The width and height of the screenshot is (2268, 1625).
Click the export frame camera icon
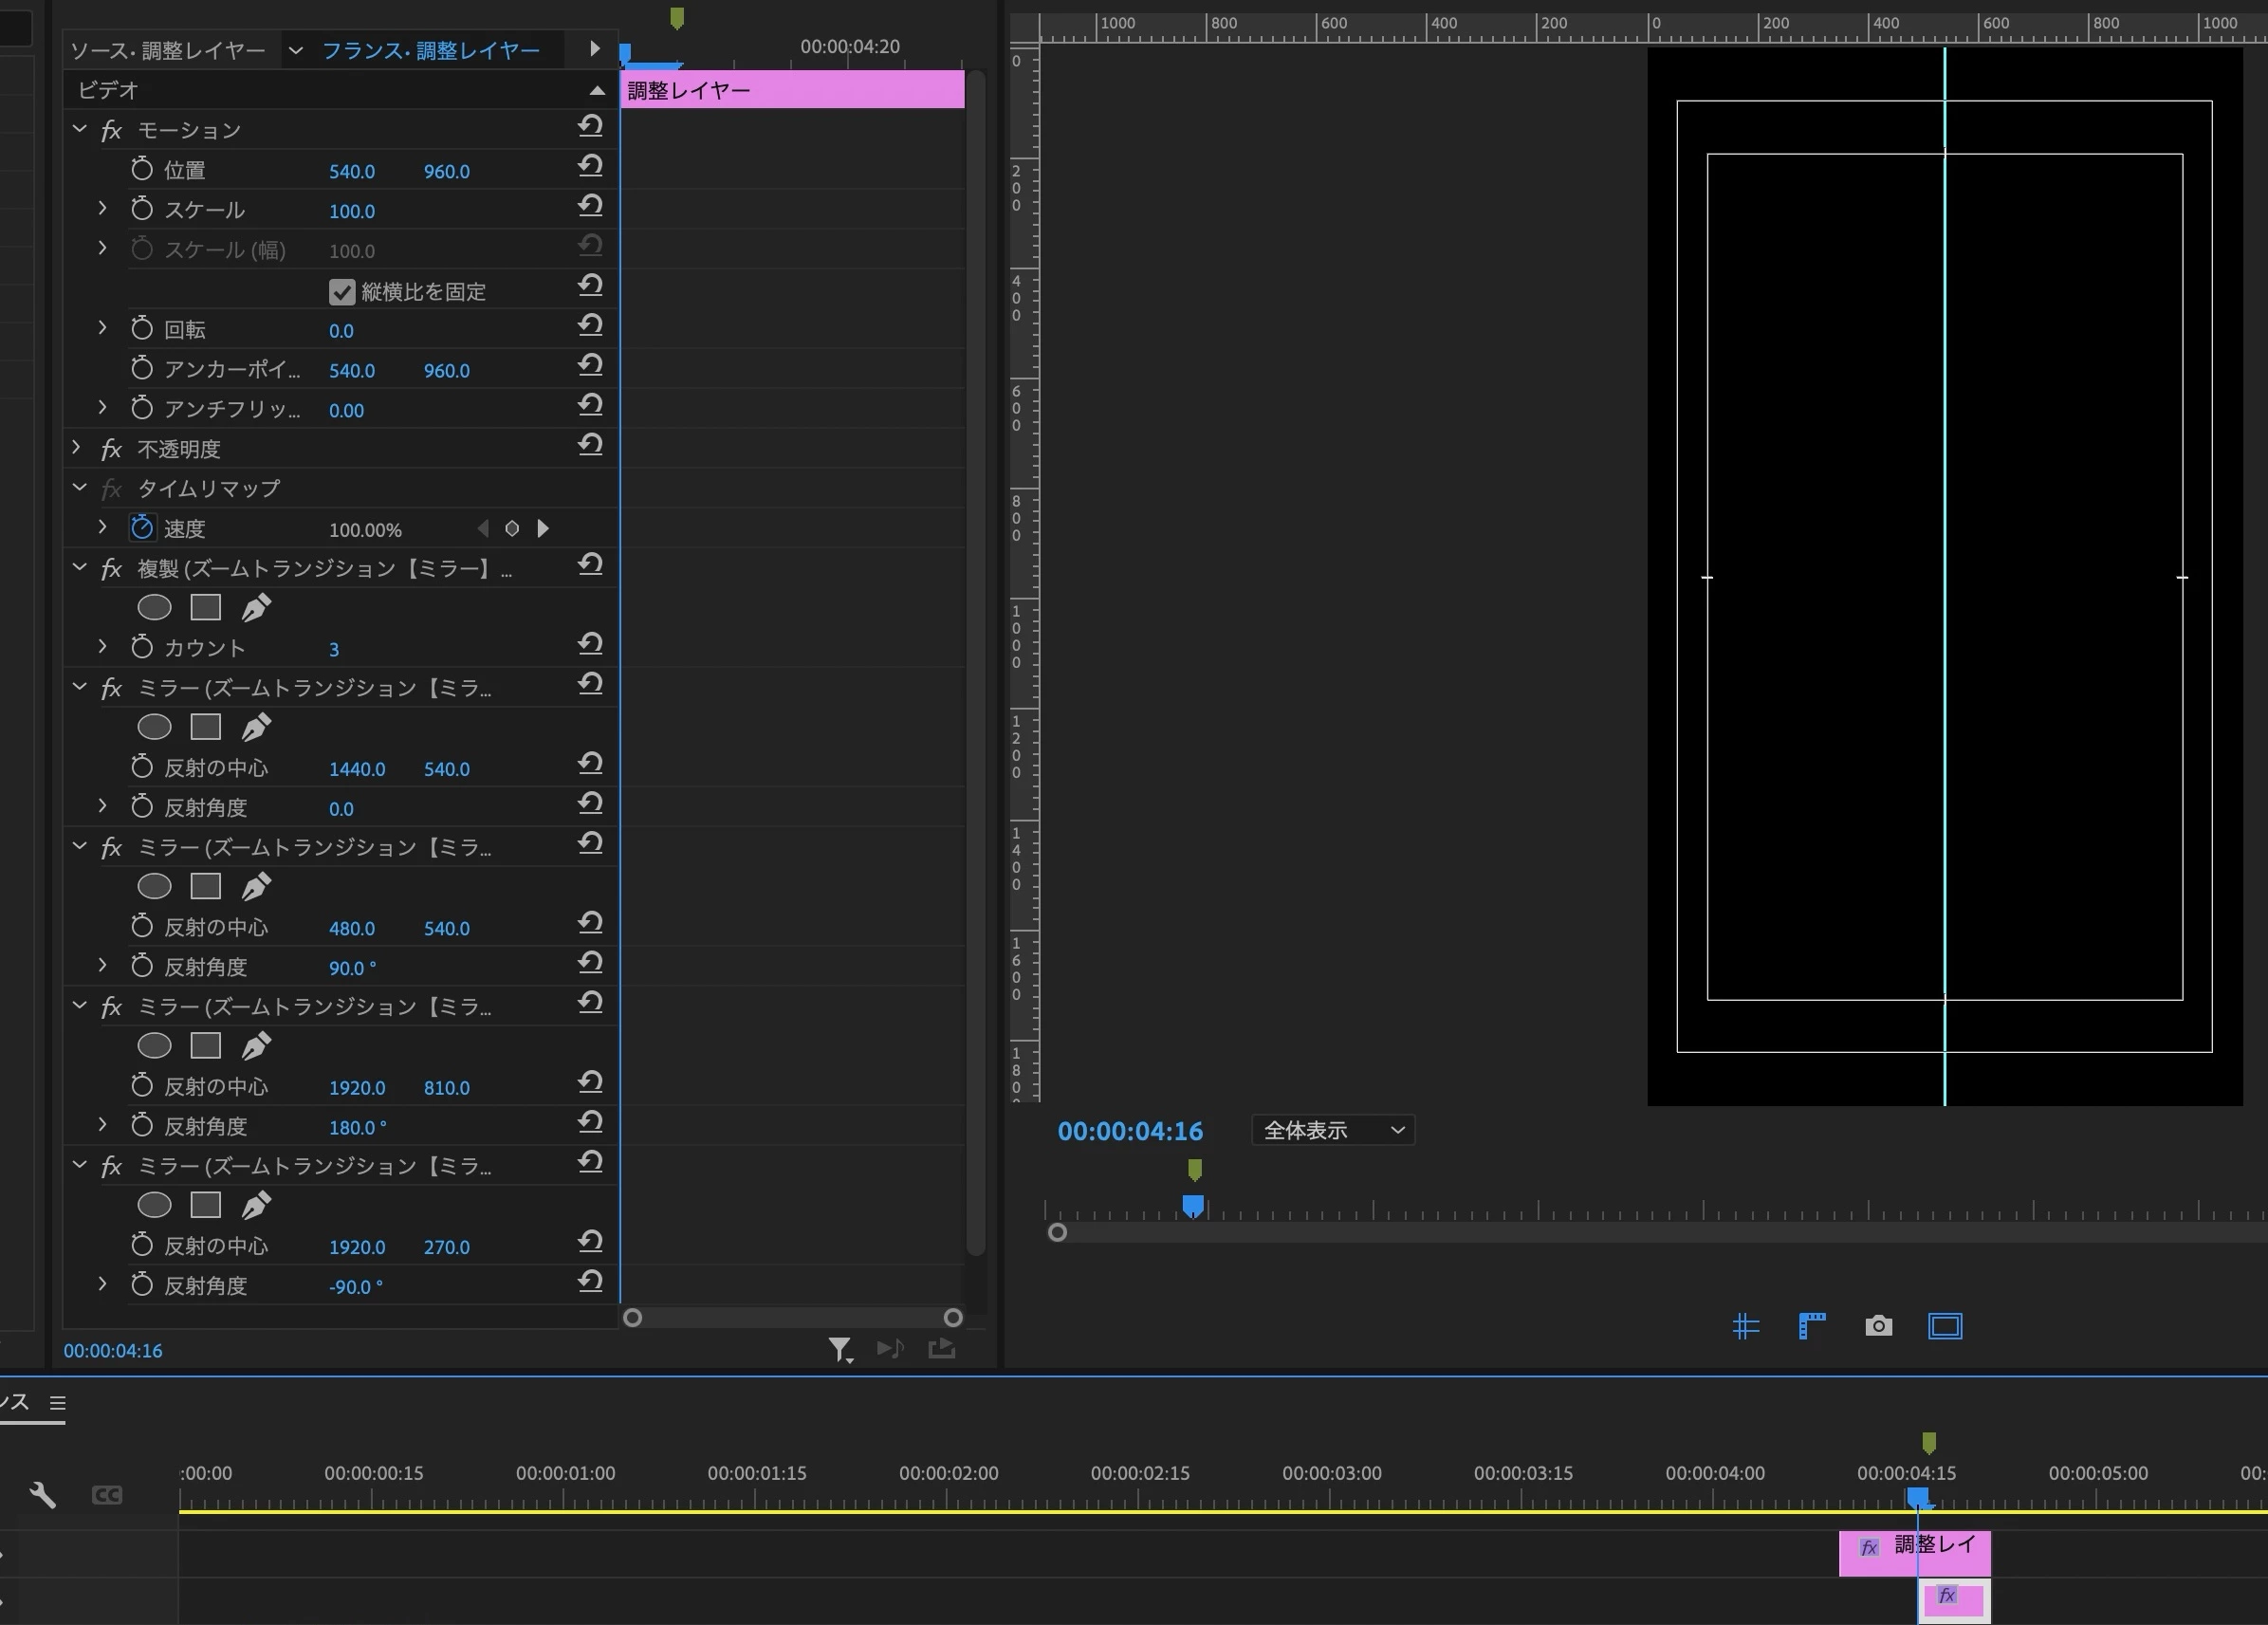(1878, 1326)
